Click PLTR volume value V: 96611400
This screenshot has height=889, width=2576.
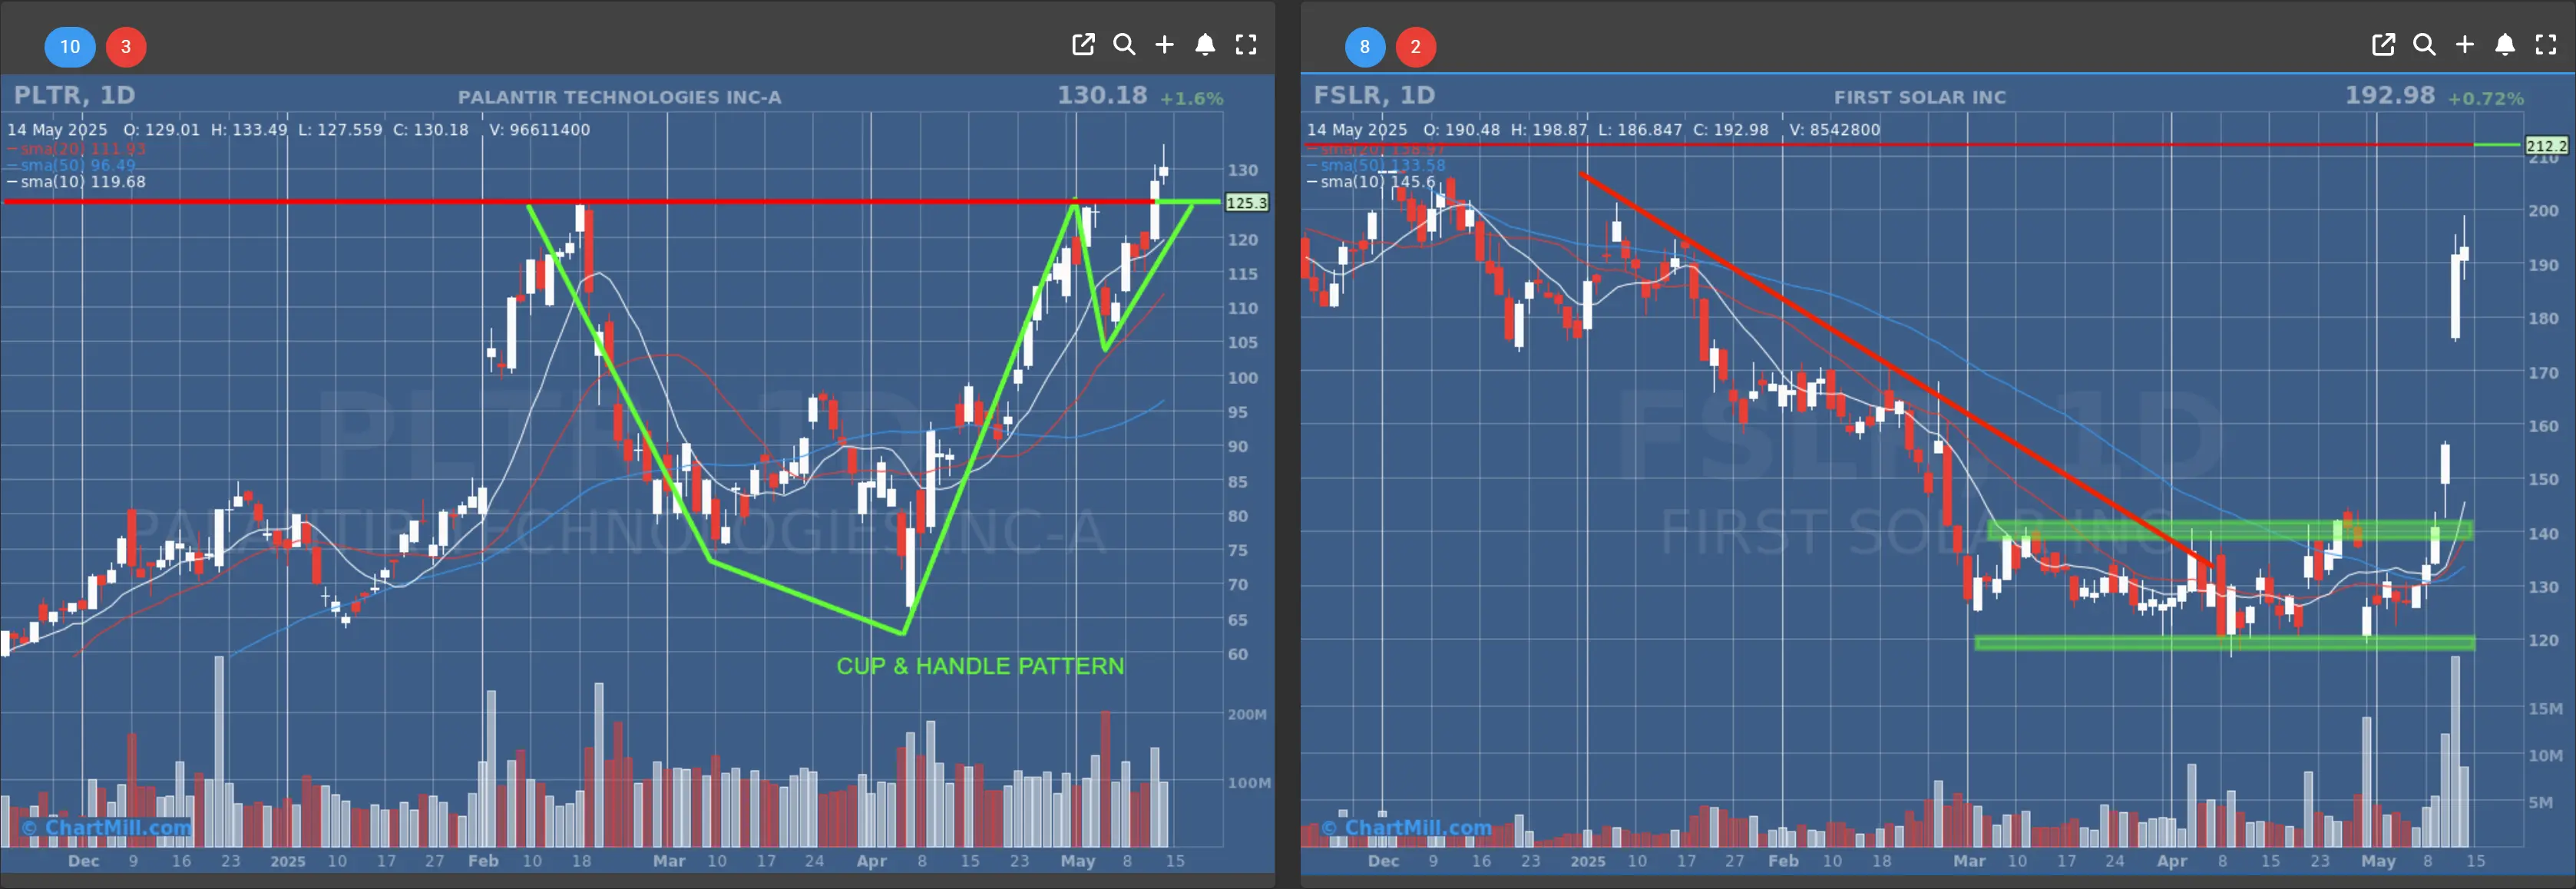(x=540, y=130)
